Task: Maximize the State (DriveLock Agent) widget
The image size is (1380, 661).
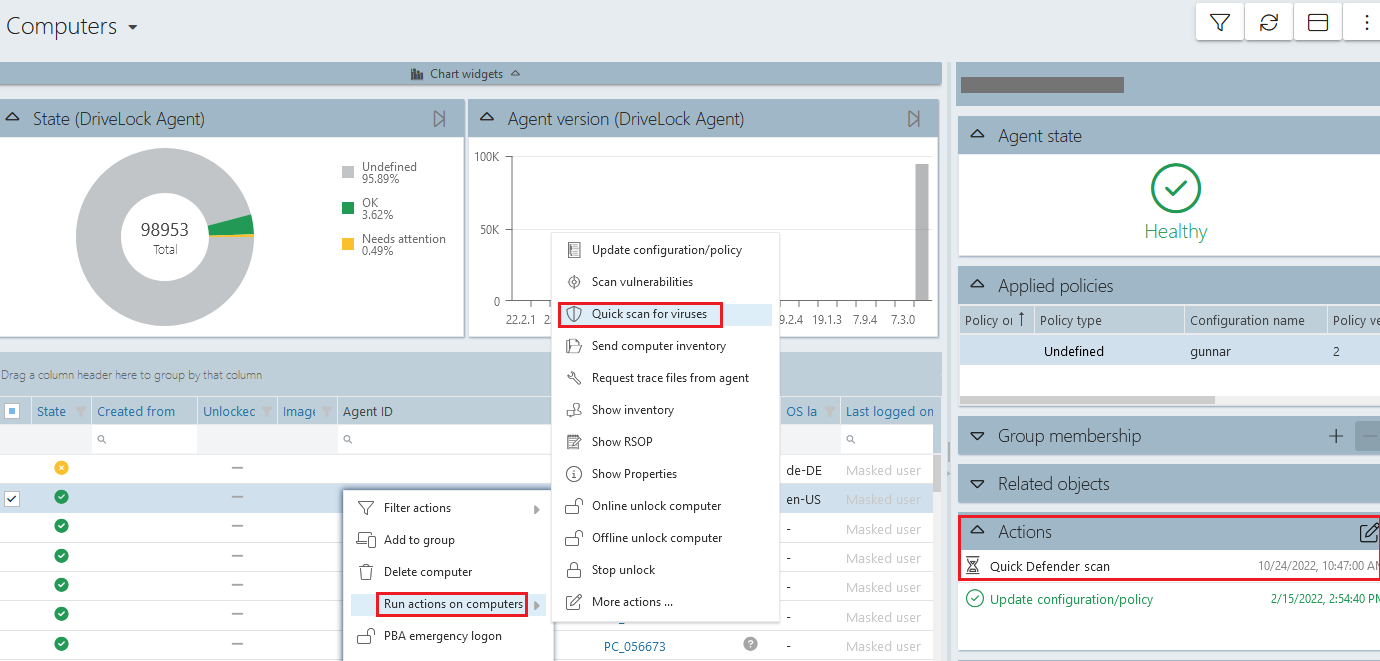Action: click(x=439, y=119)
